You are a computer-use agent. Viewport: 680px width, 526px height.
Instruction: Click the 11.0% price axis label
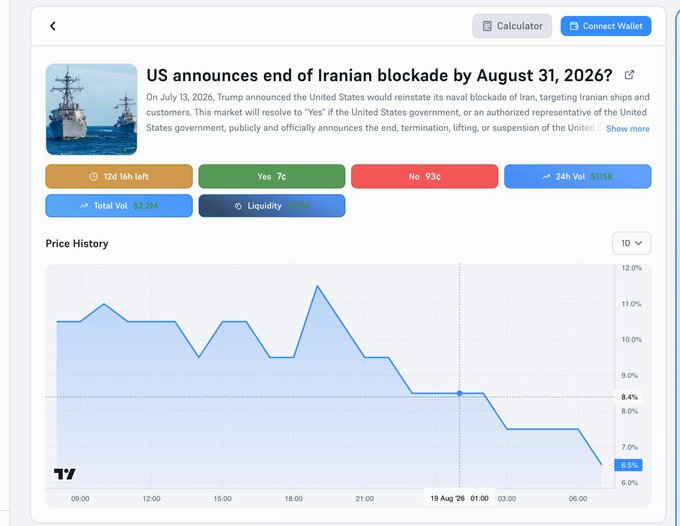tap(631, 304)
